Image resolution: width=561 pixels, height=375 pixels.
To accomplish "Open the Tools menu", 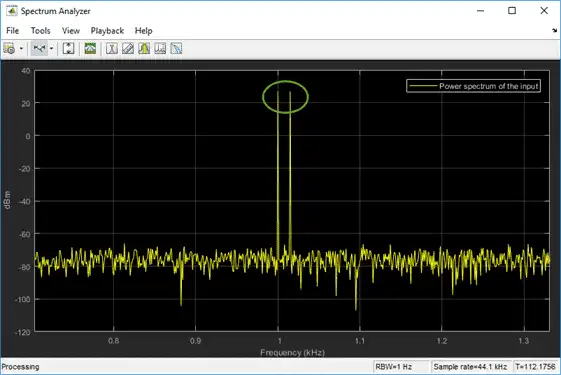I will click(40, 31).
